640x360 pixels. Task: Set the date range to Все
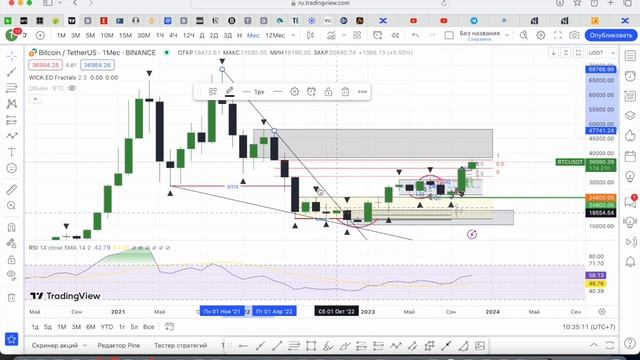(x=149, y=327)
